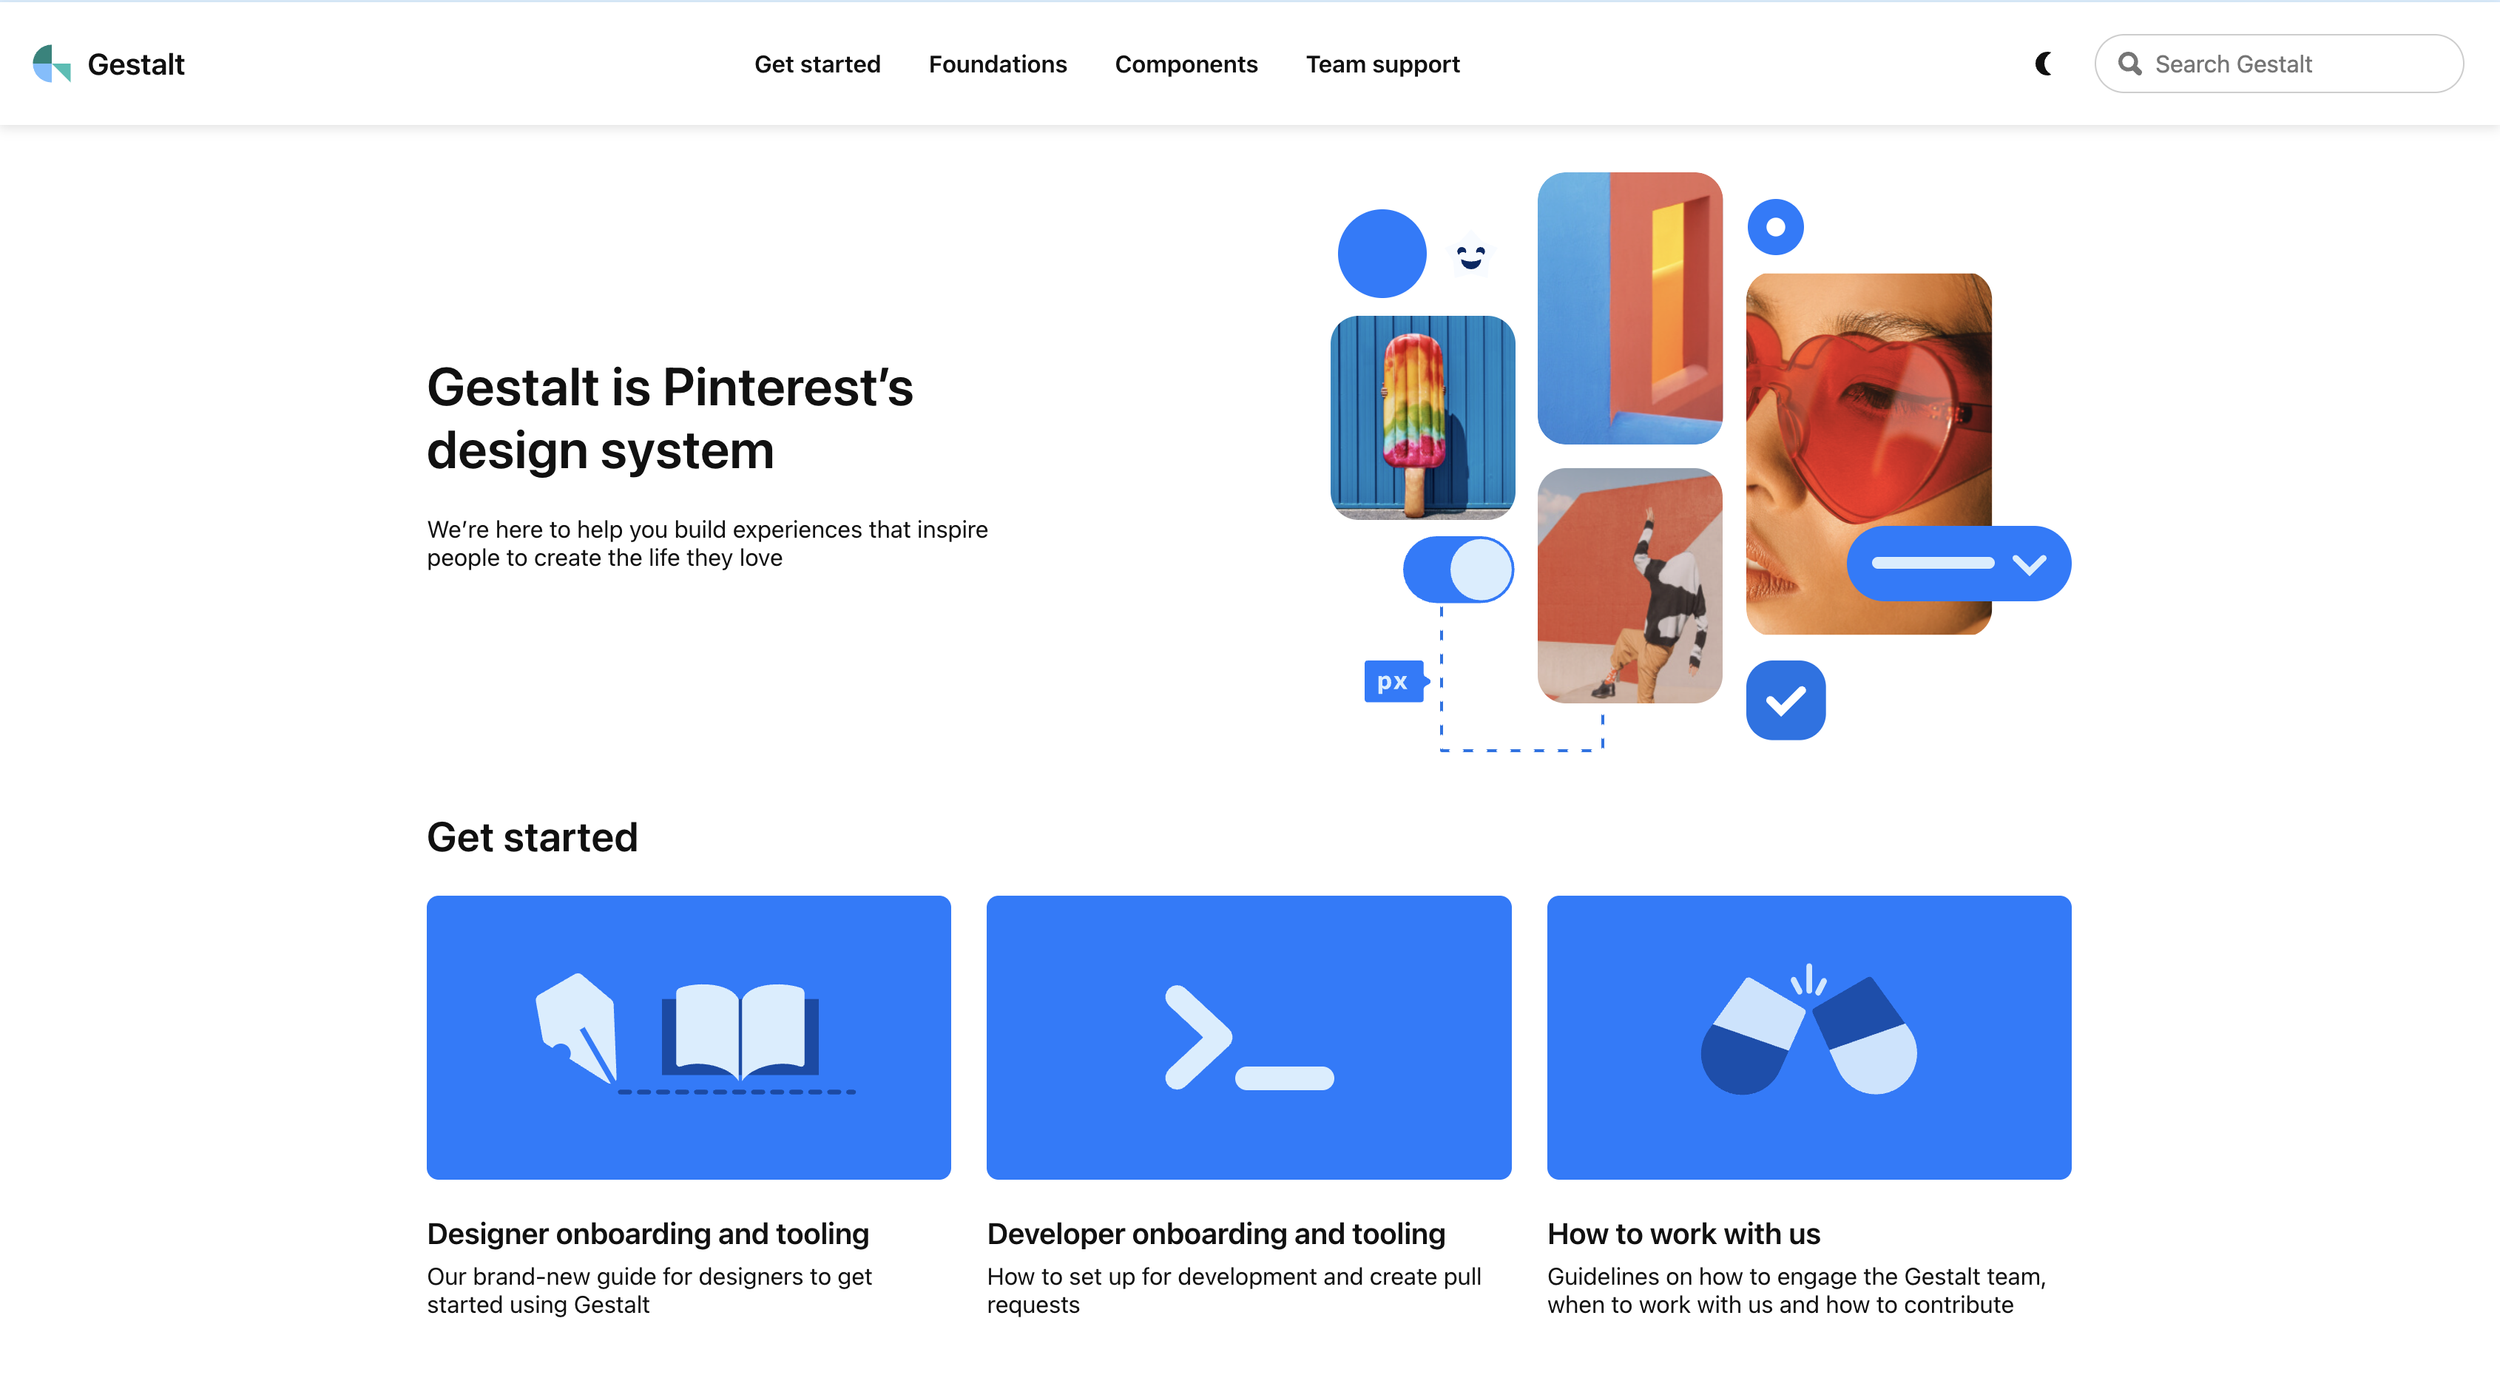The width and height of the screenshot is (2500, 1389).
Task: Open How to work with us link
Action: tap(1683, 1234)
